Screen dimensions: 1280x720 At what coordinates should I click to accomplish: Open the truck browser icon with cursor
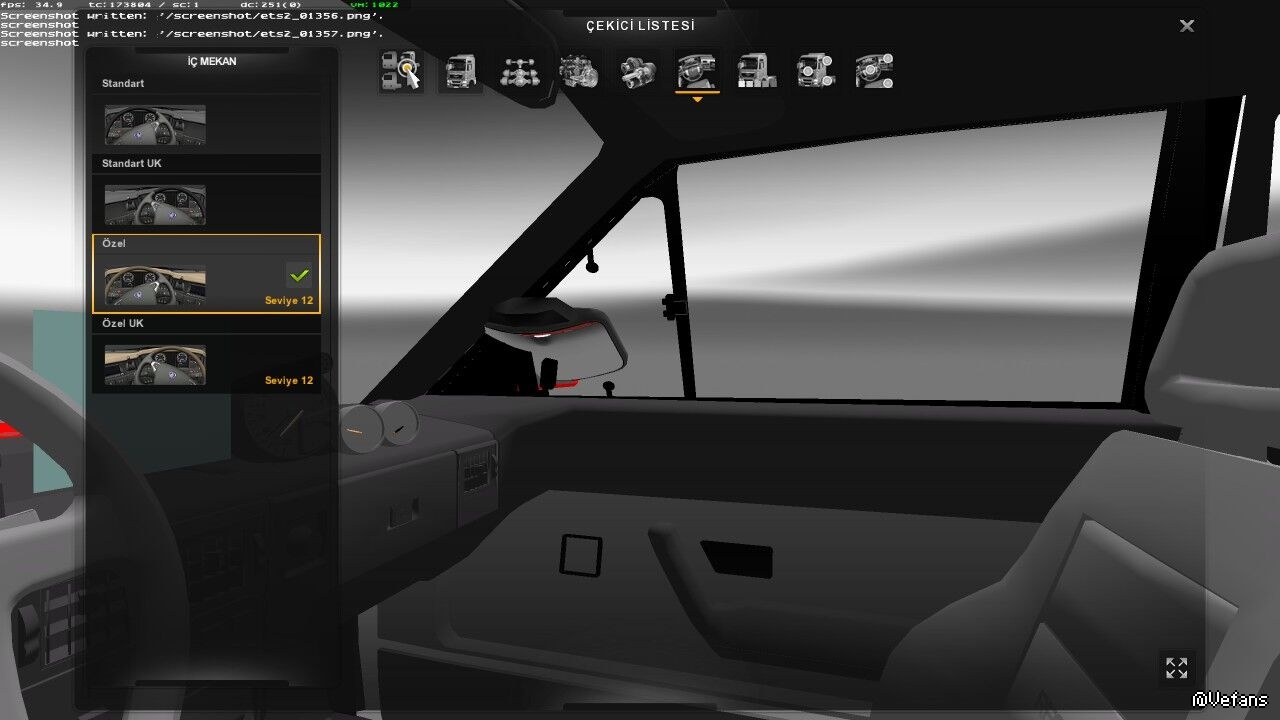(401, 71)
